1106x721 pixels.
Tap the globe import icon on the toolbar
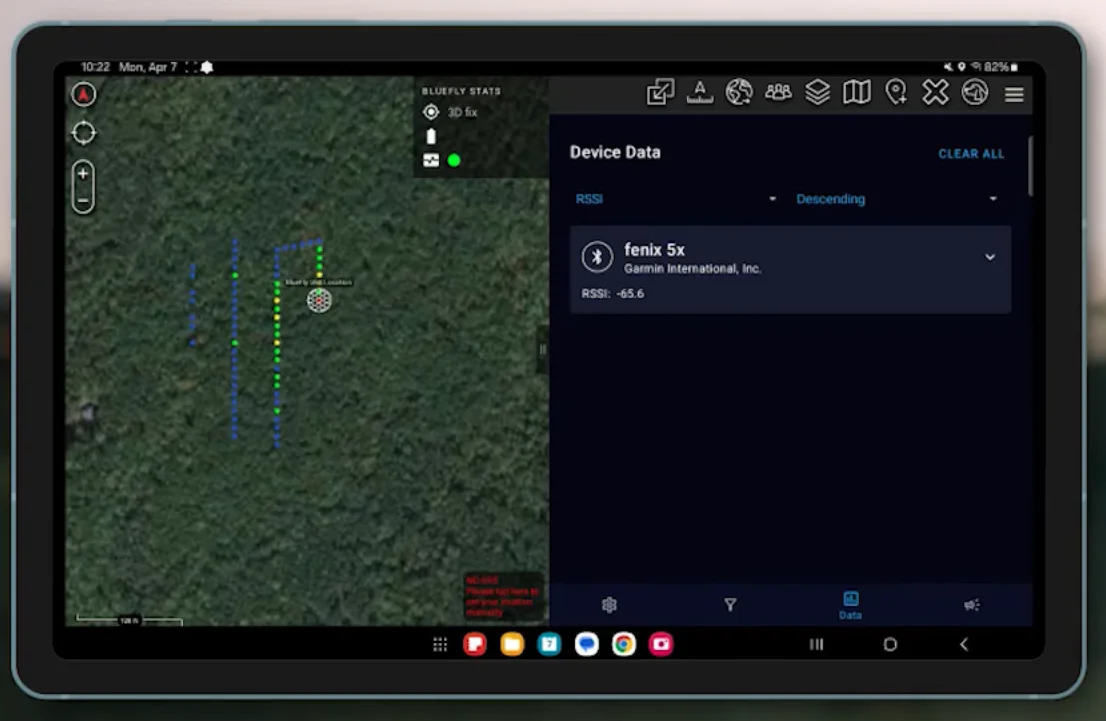tap(976, 92)
